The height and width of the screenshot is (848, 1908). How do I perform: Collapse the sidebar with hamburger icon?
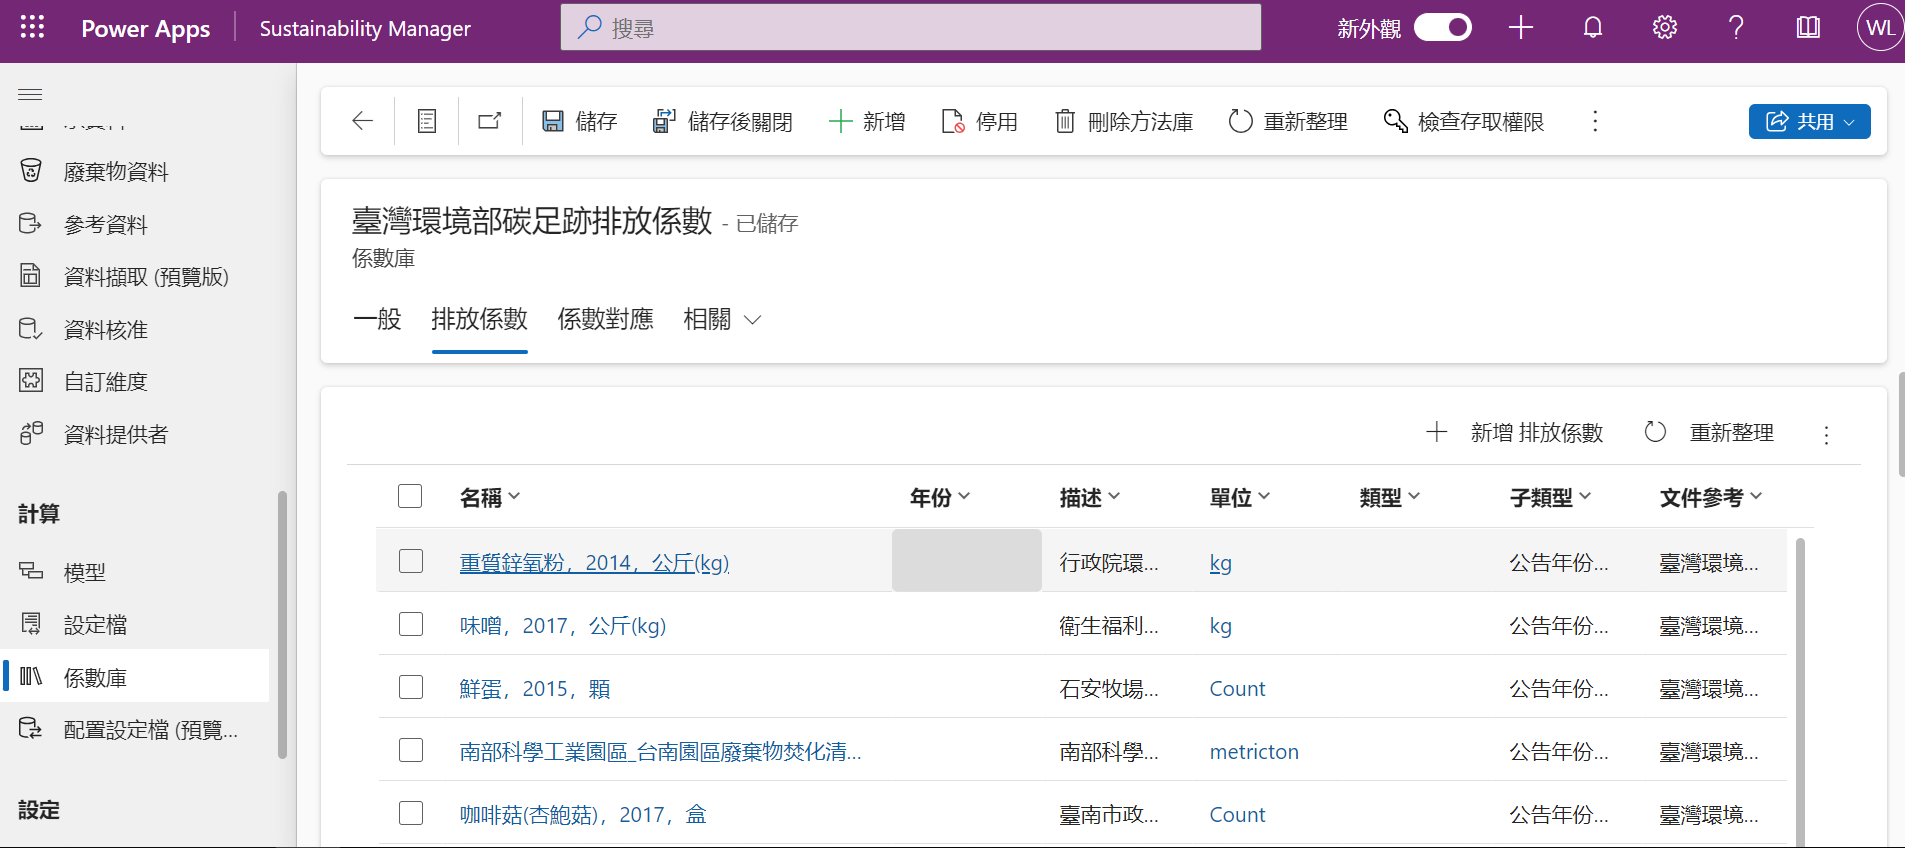pyautogui.click(x=30, y=94)
